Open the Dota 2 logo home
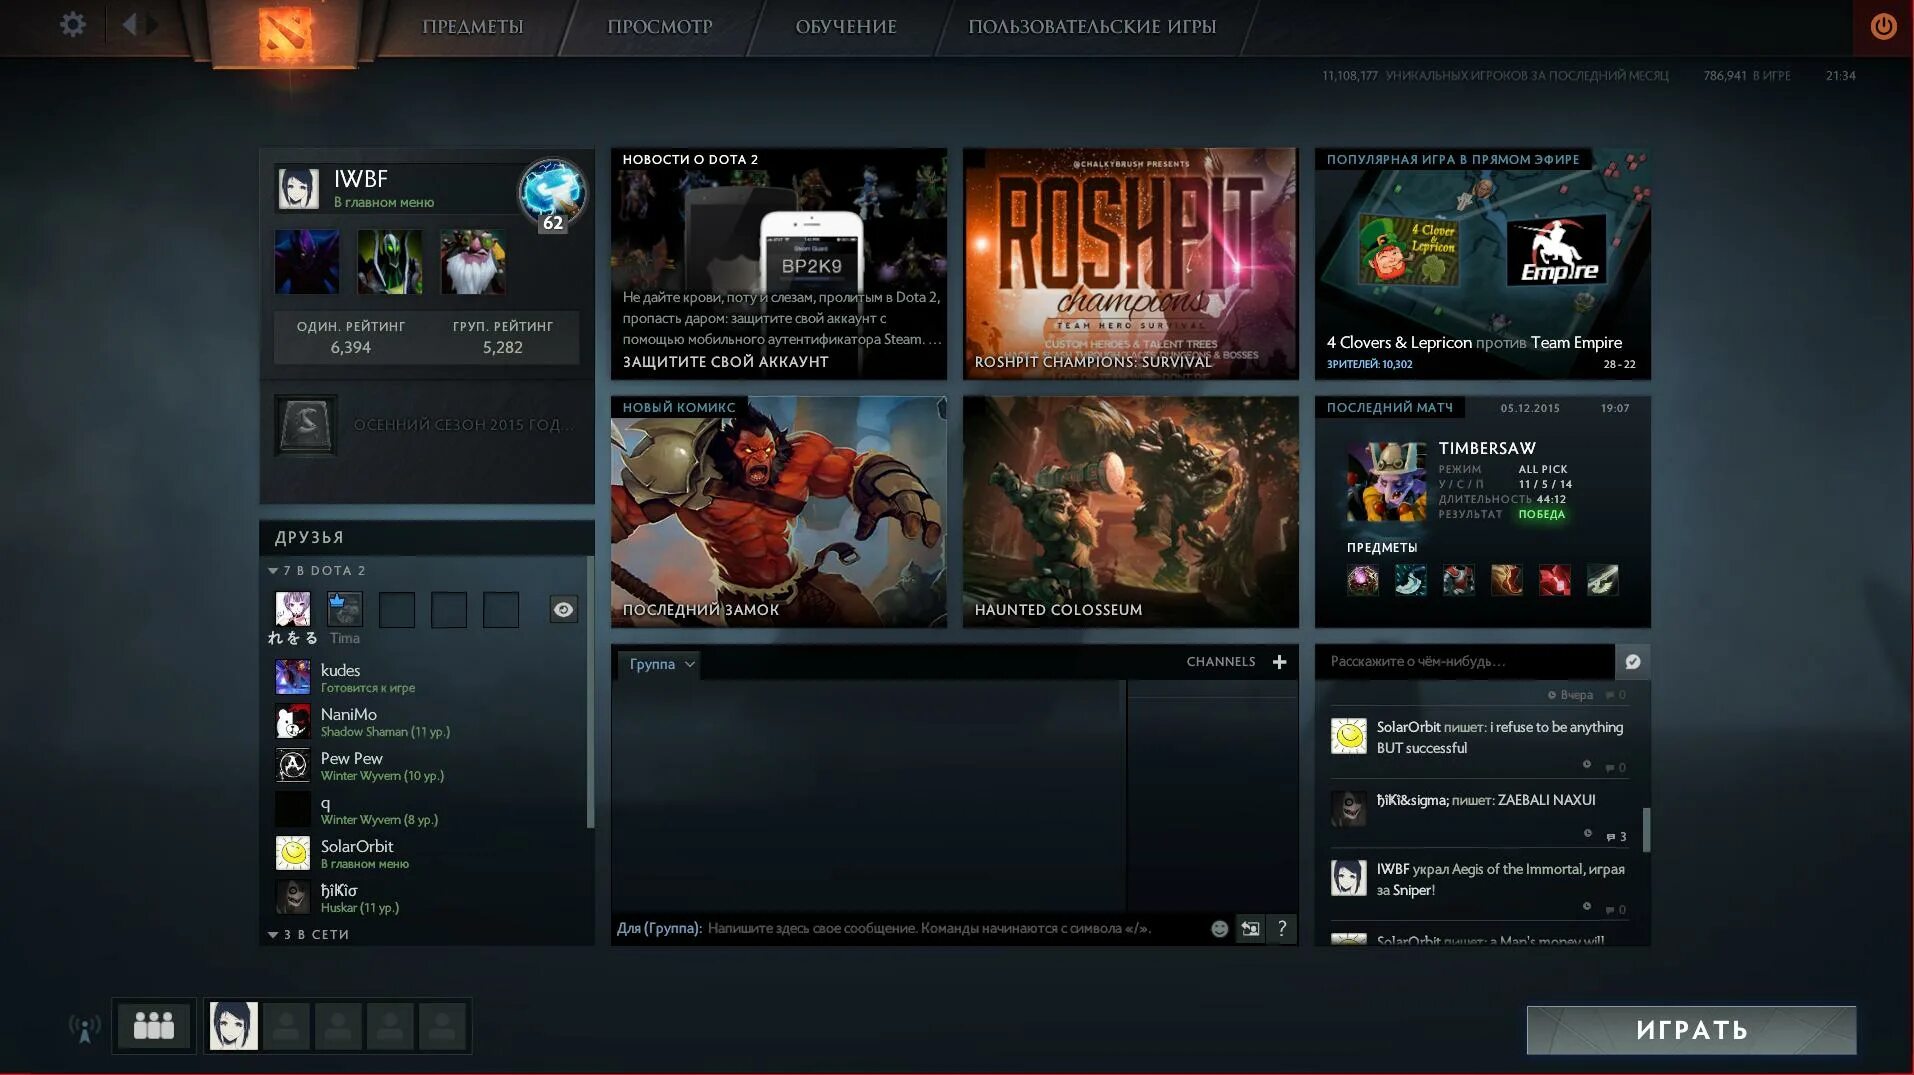Image resolution: width=1914 pixels, height=1075 pixels. coord(286,32)
